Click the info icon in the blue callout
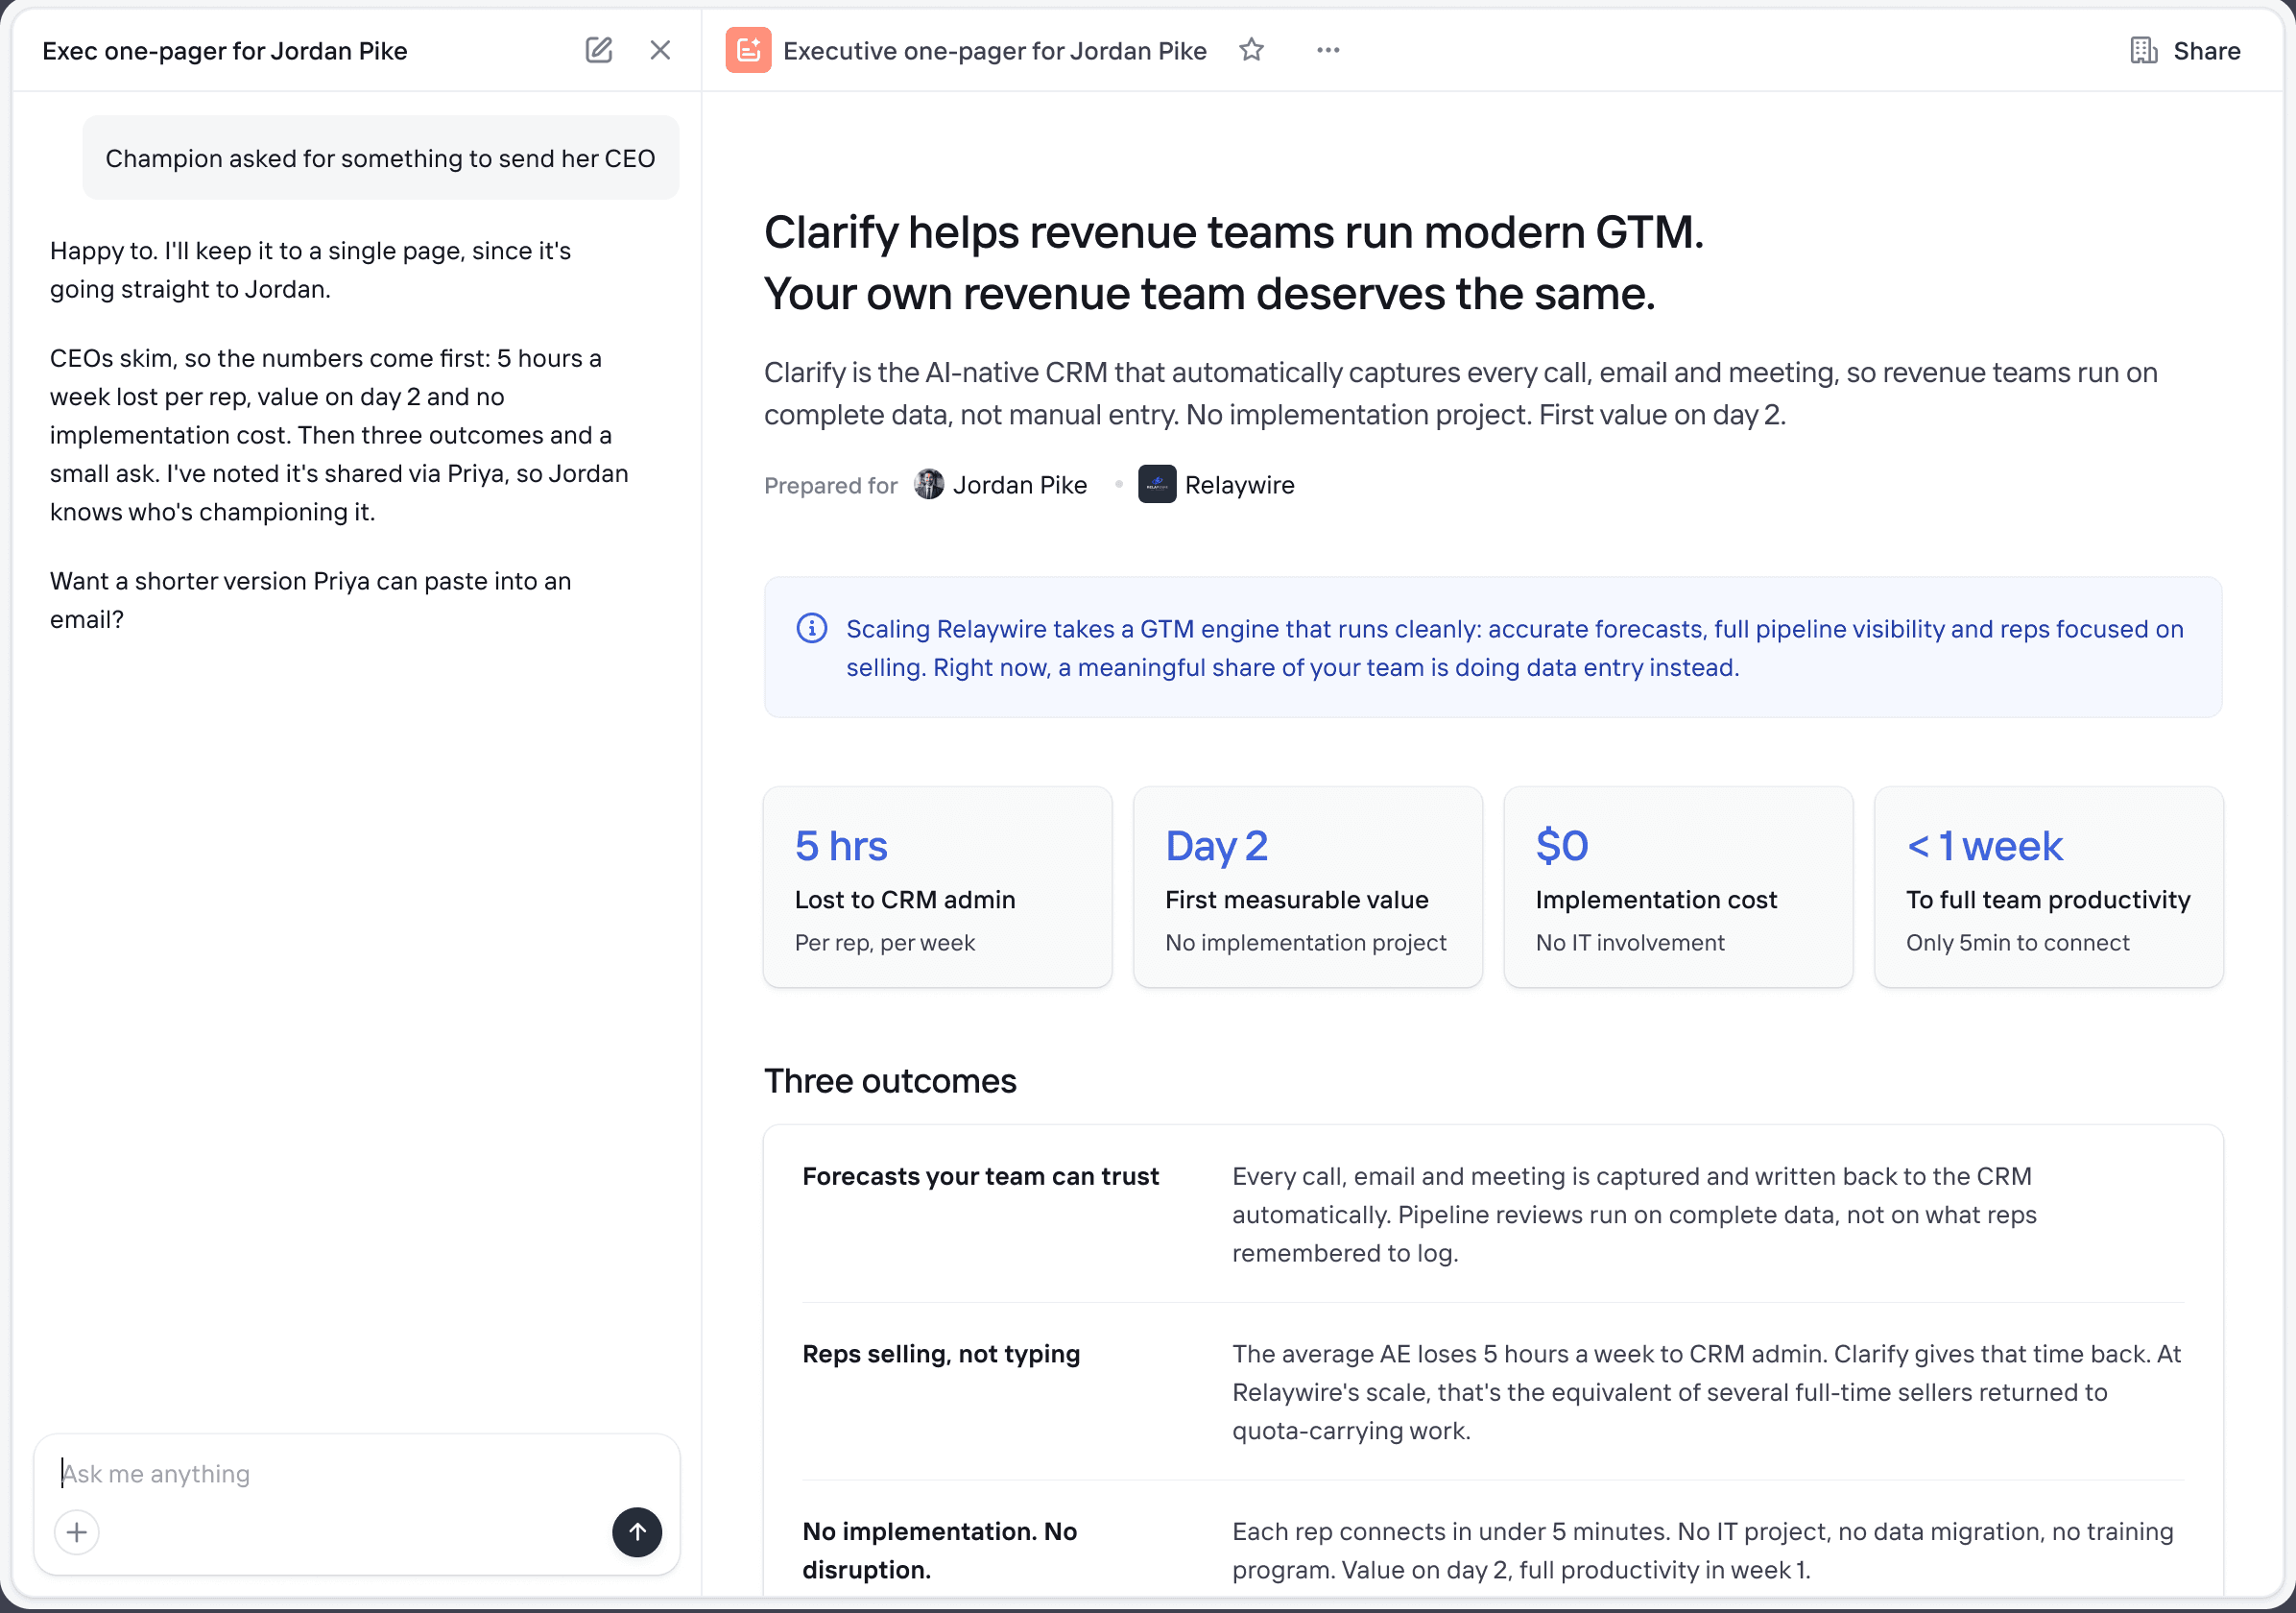The height and width of the screenshot is (1613, 2296). pyautogui.click(x=811, y=629)
